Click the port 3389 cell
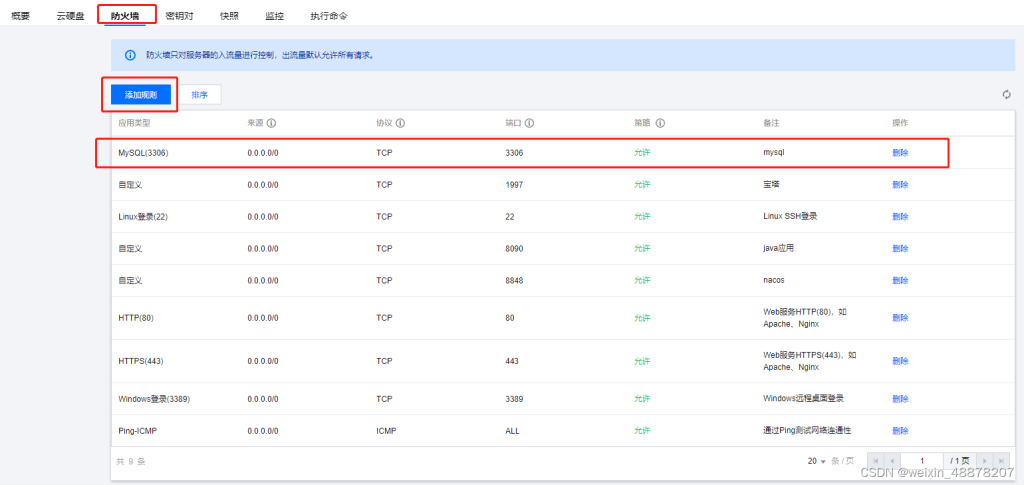The width and height of the screenshot is (1024, 485). tap(514, 399)
